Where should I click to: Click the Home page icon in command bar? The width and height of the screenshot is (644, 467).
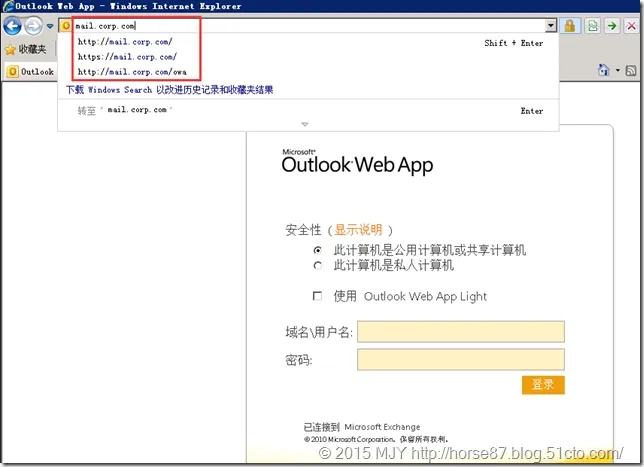tap(603, 70)
